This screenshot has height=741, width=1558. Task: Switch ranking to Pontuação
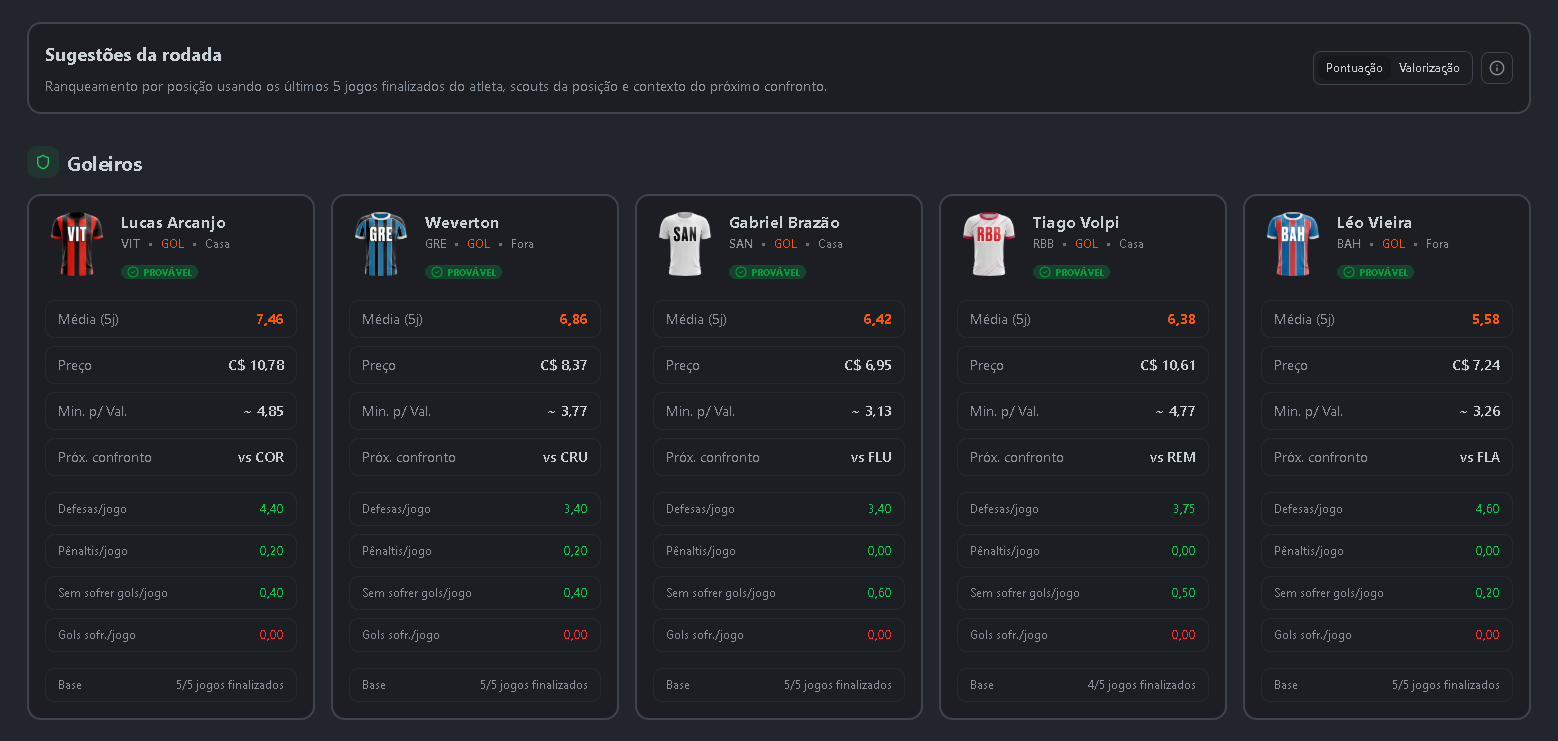[1353, 68]
